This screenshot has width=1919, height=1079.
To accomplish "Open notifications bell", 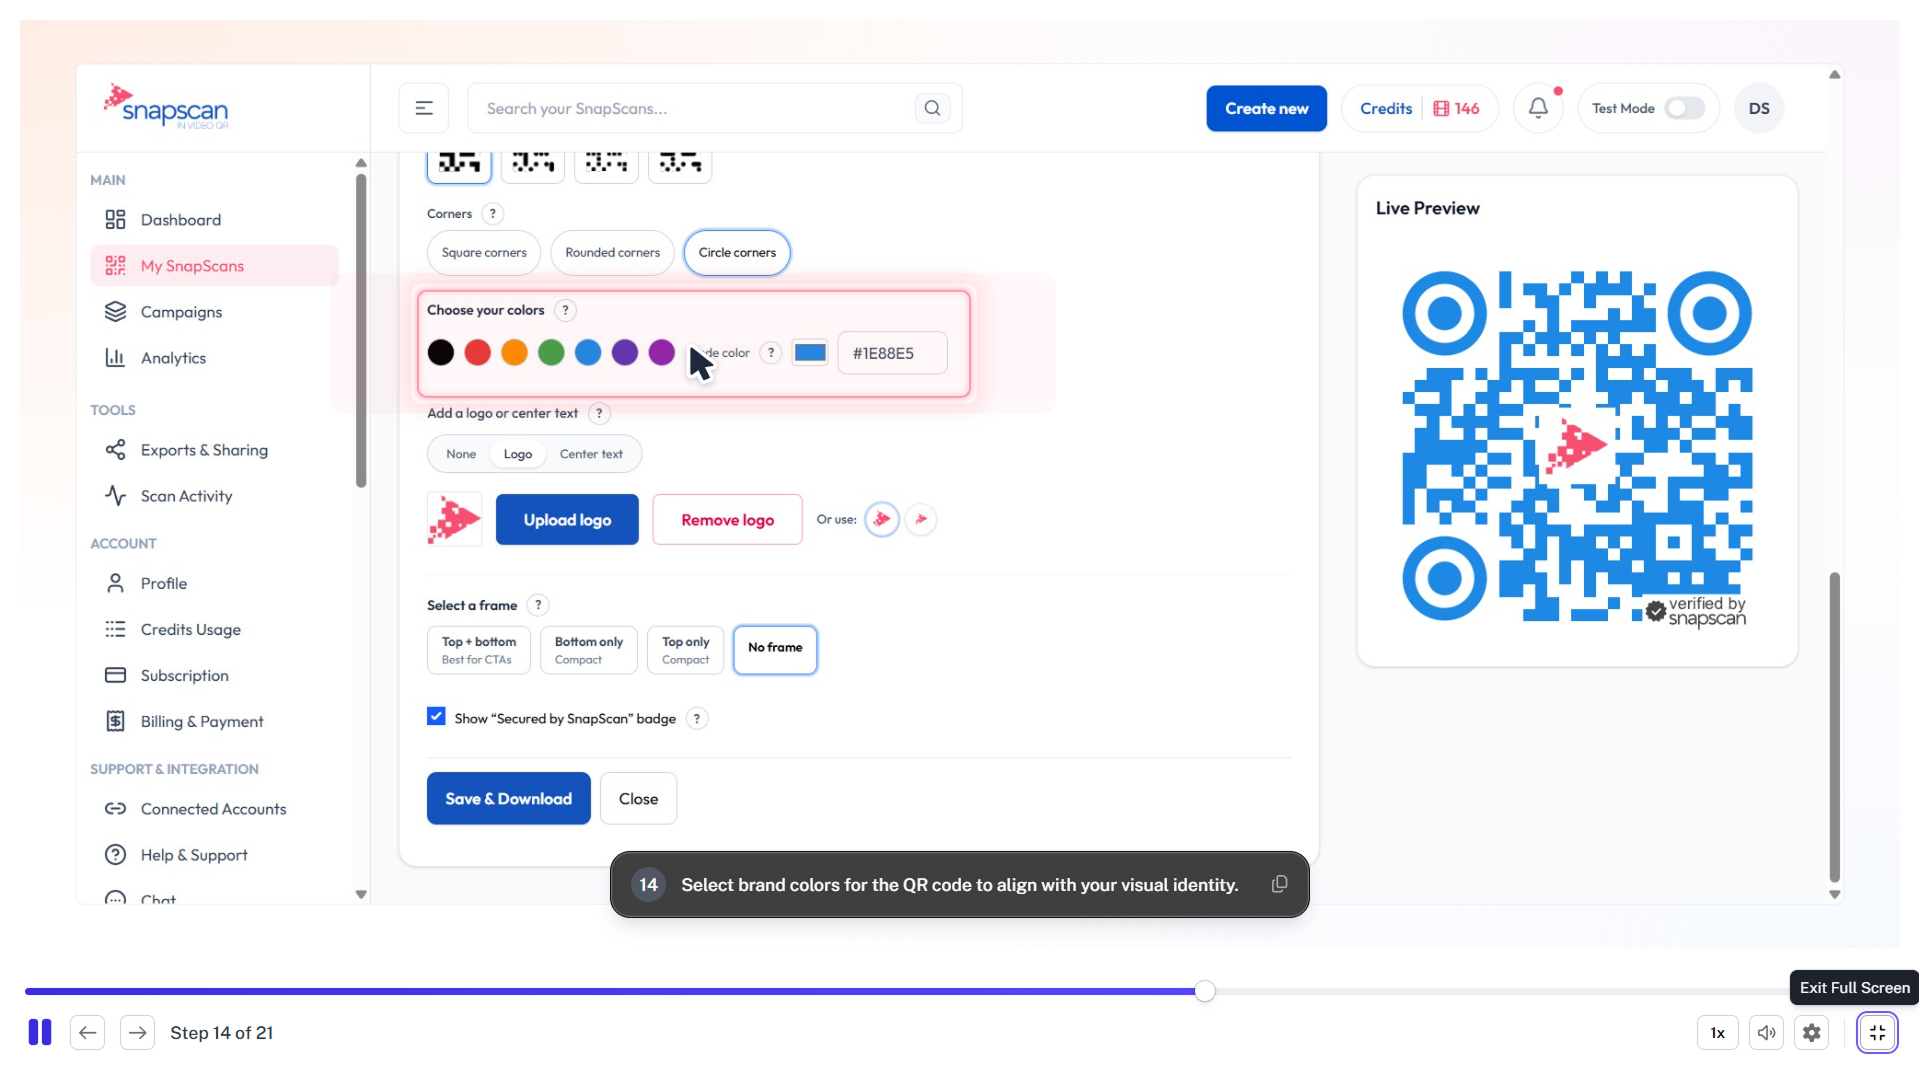I will tap(1538, 108).
